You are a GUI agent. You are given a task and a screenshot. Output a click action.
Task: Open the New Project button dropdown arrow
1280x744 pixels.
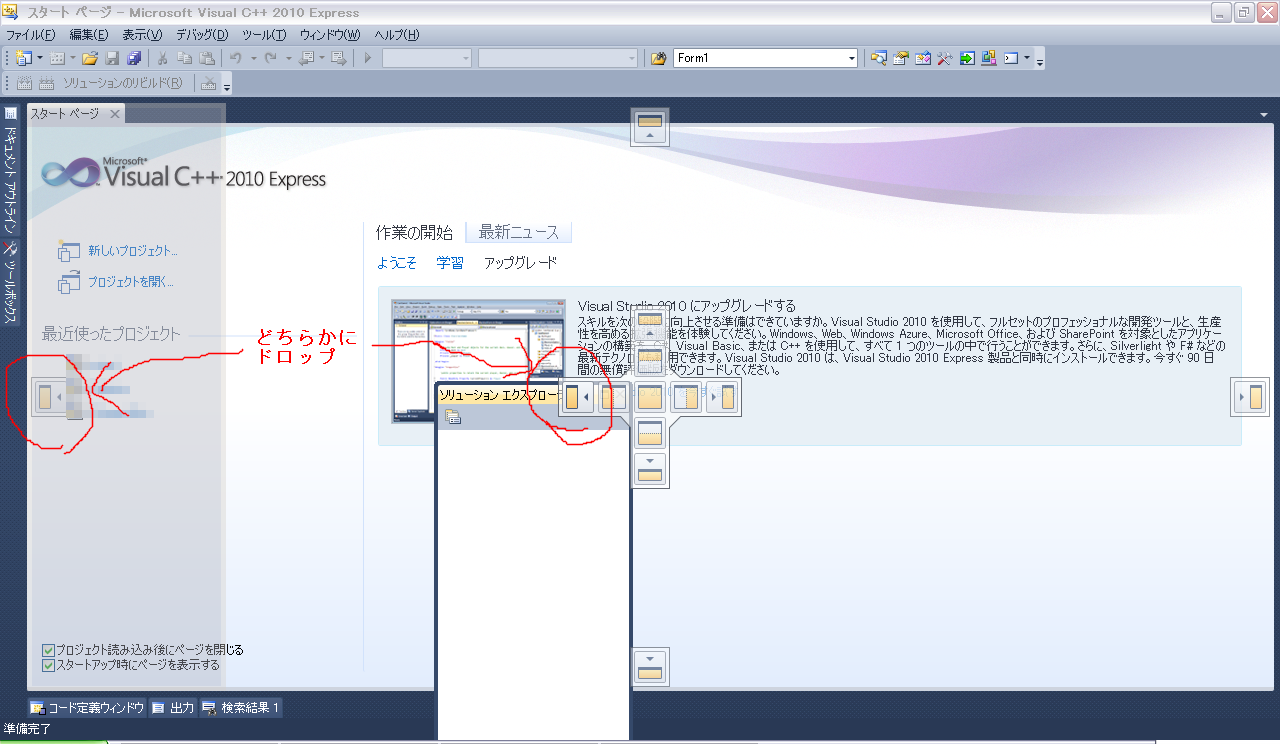coord(40,58)
